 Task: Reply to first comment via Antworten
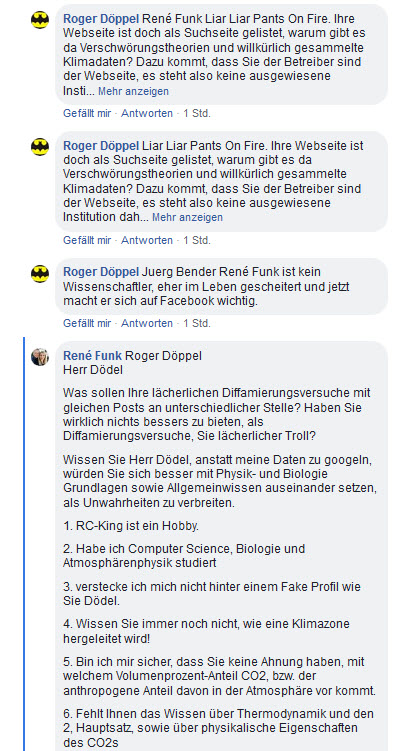pos(147,114)
